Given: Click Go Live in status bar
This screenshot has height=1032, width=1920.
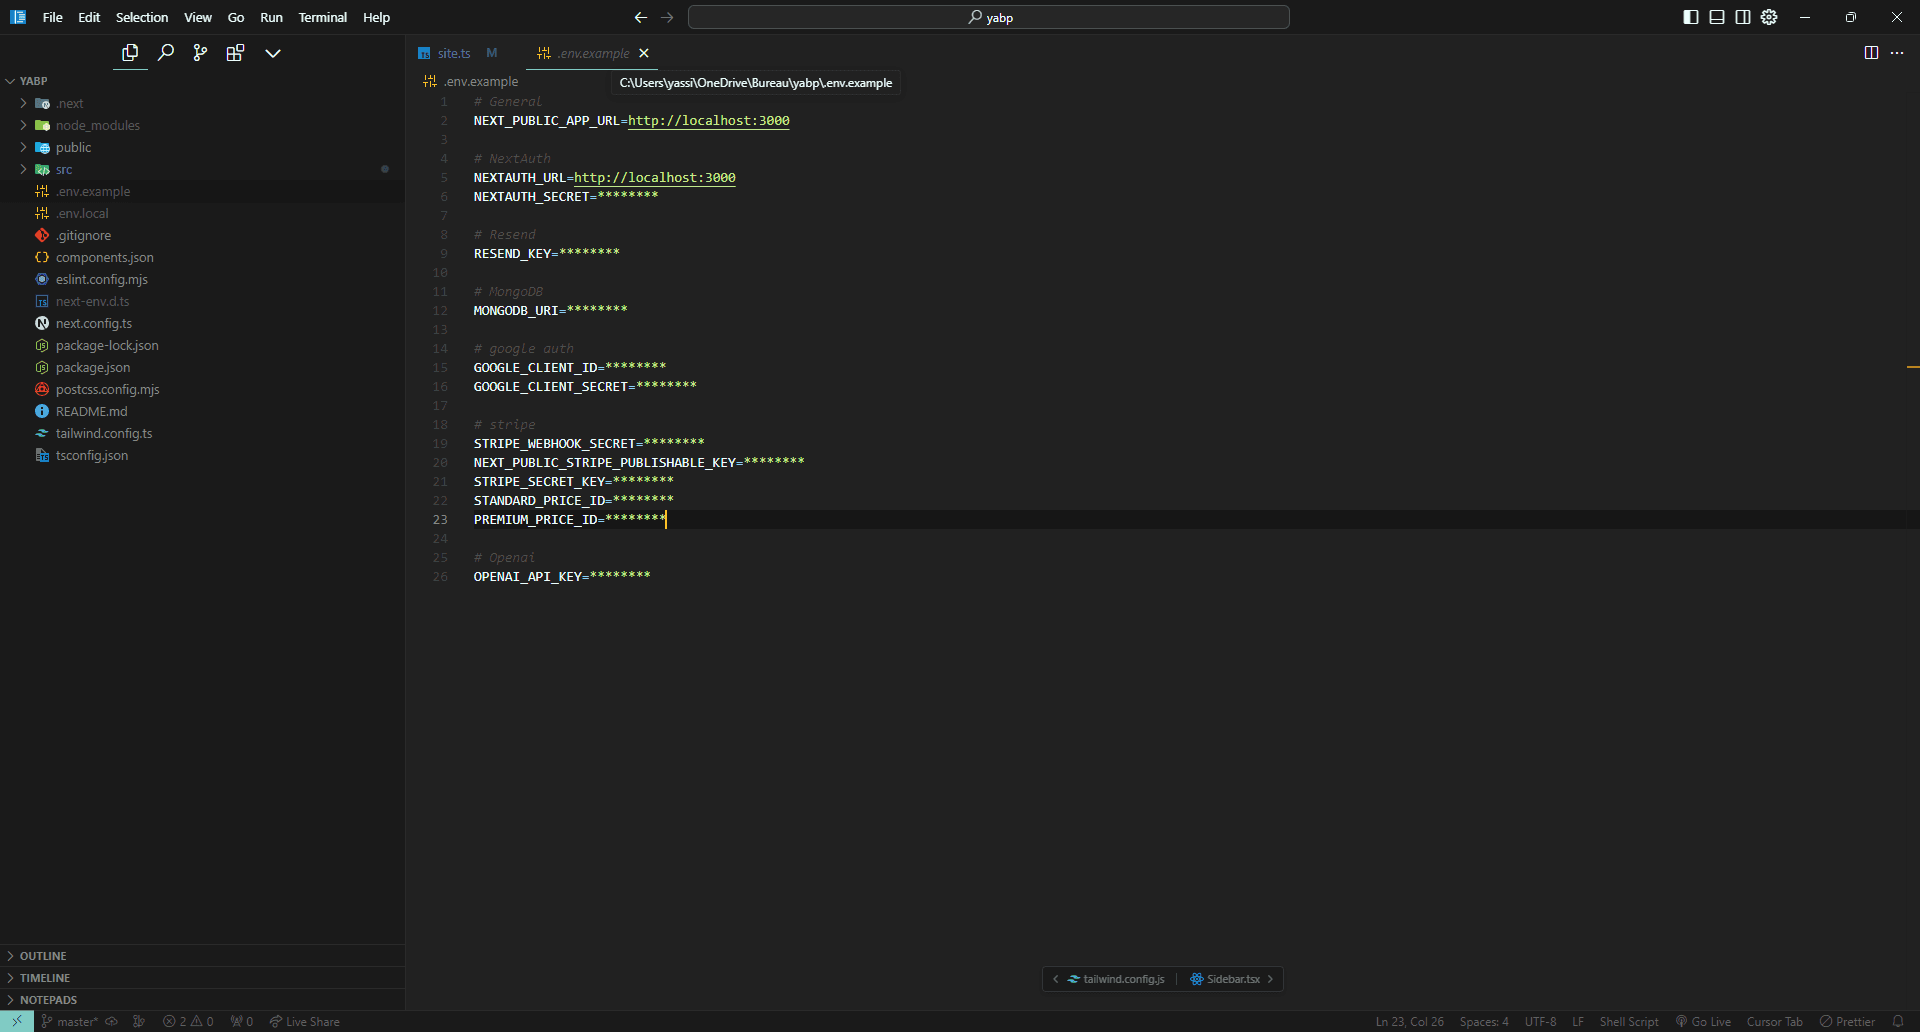Looking at the screenshot, I should [x=1703, y=1021].
